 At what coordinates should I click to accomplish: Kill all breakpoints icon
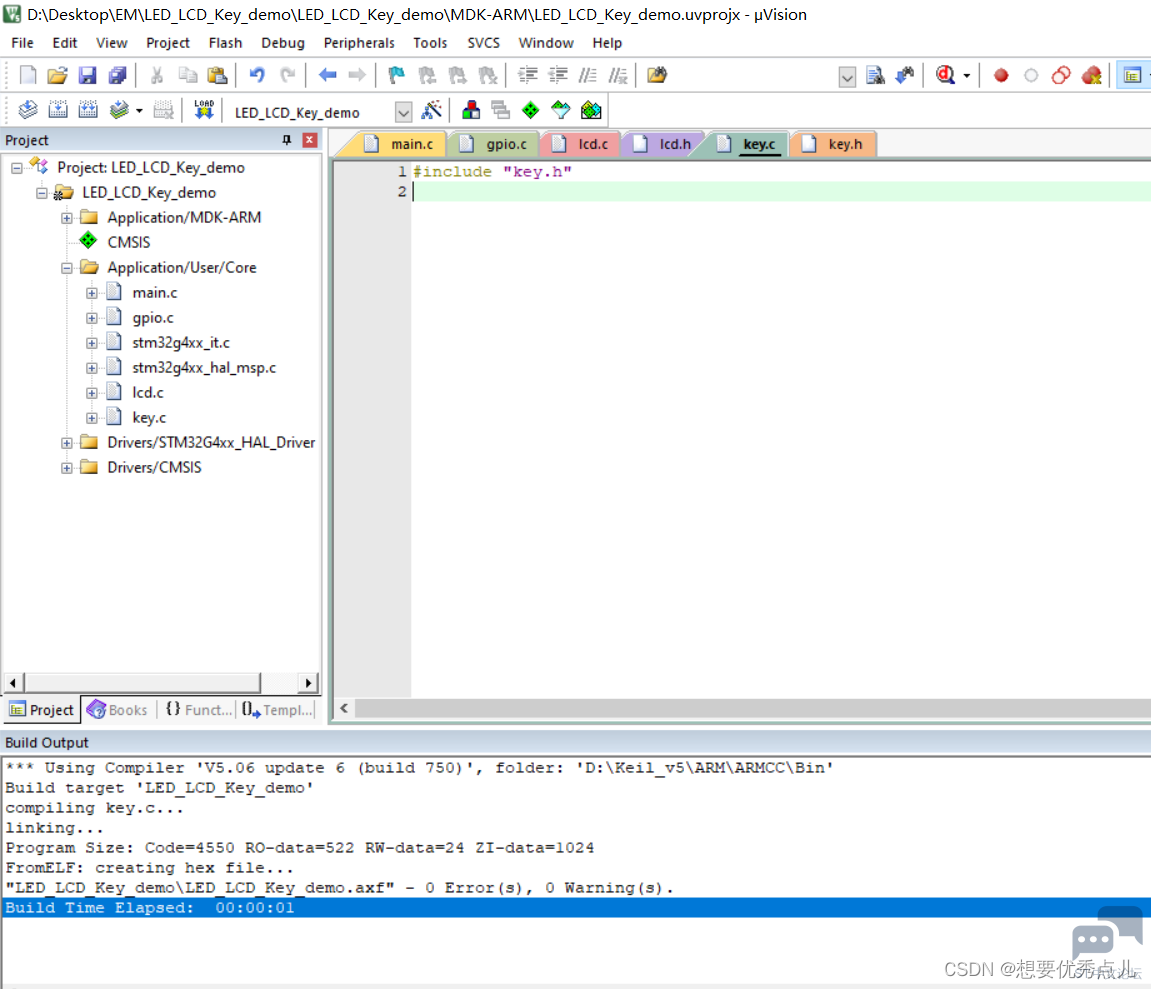tap(1092, 75)
